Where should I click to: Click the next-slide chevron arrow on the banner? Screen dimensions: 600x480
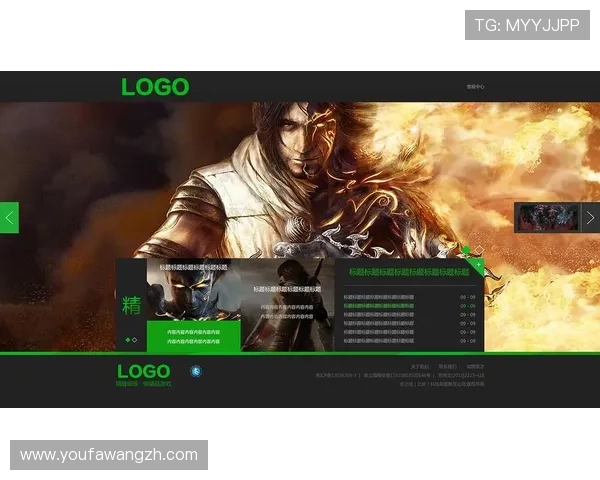point(591,217)
